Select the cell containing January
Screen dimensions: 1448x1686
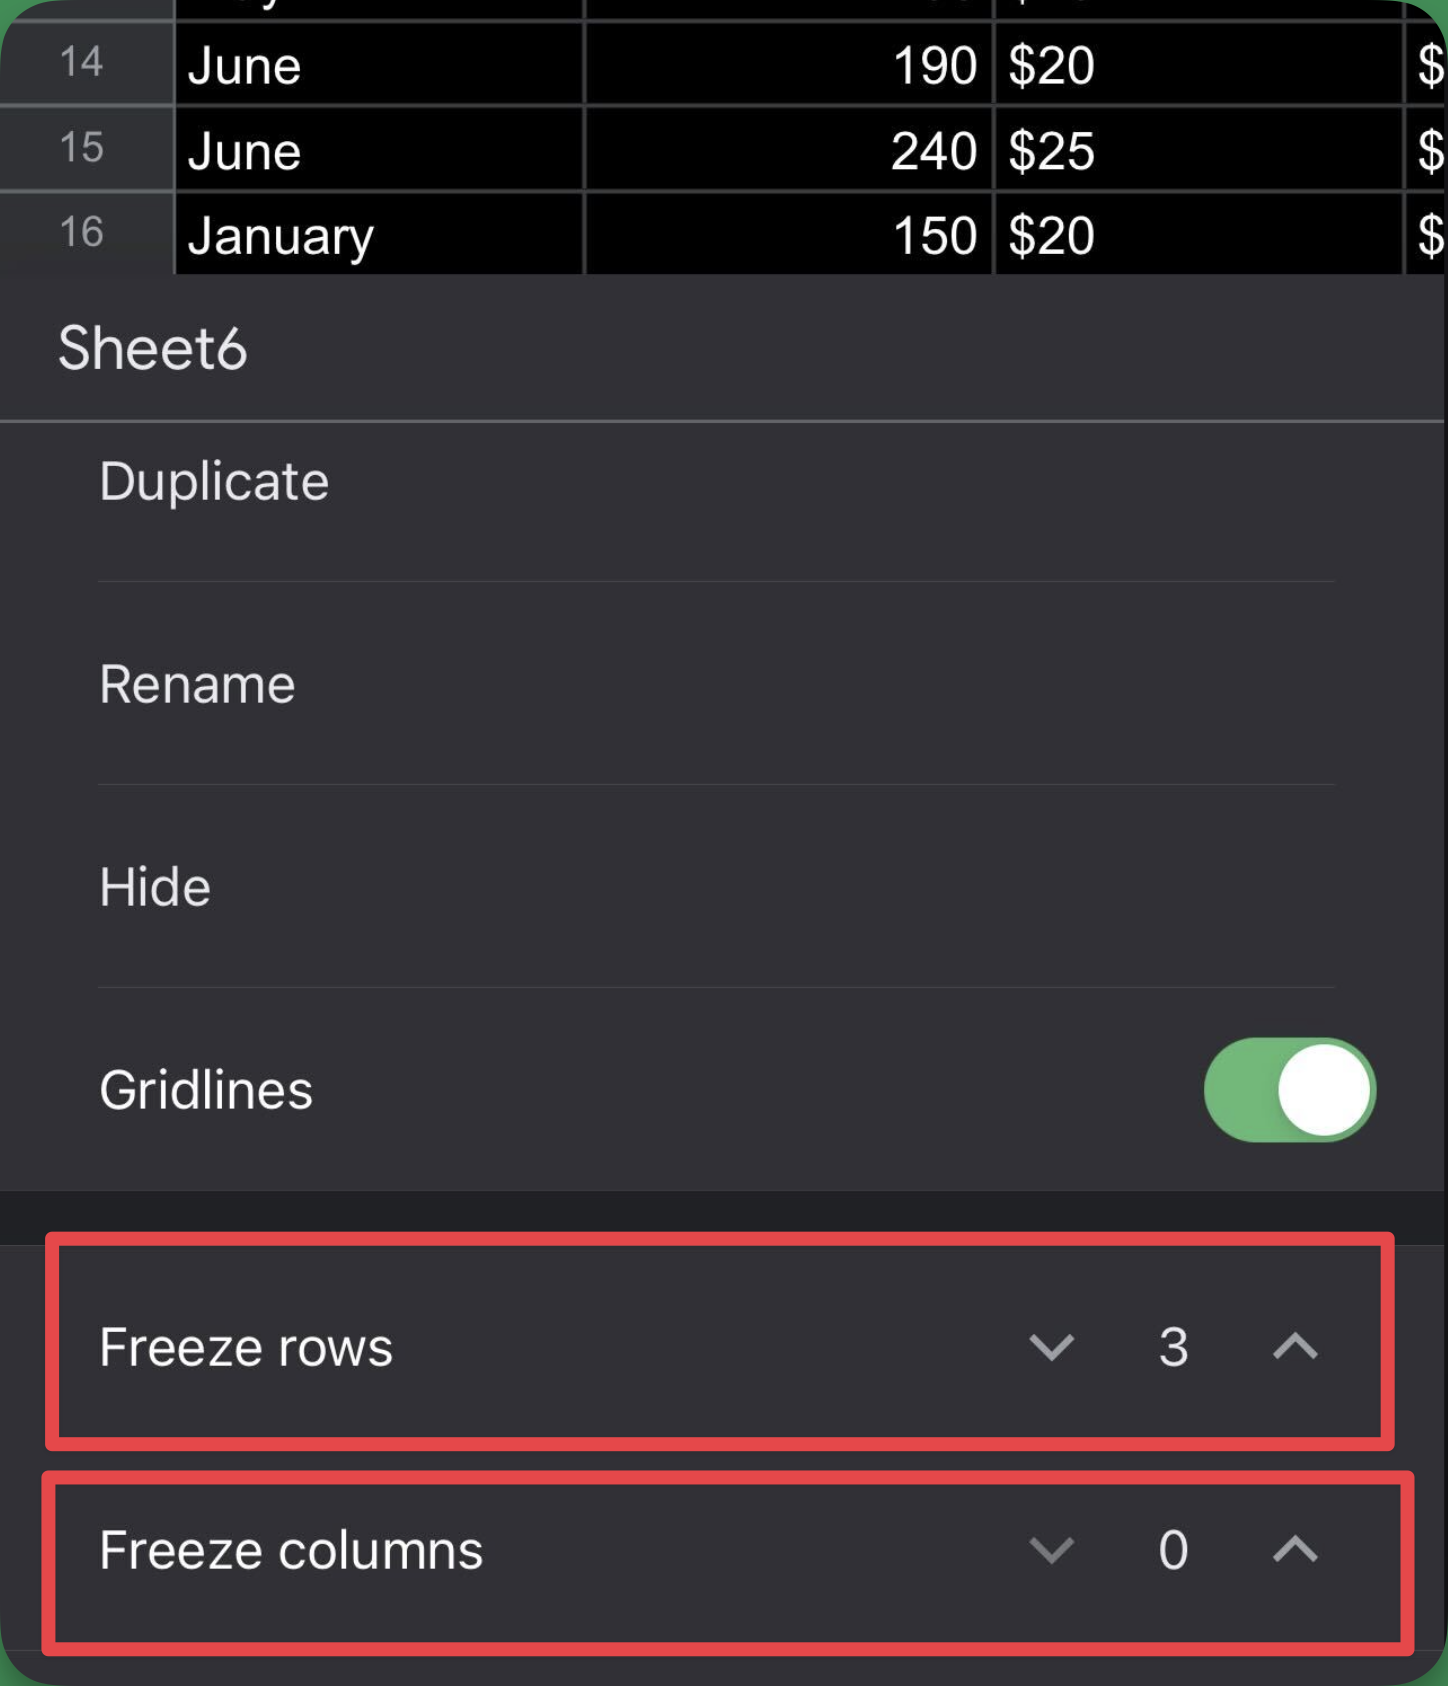tap(380, 234)
